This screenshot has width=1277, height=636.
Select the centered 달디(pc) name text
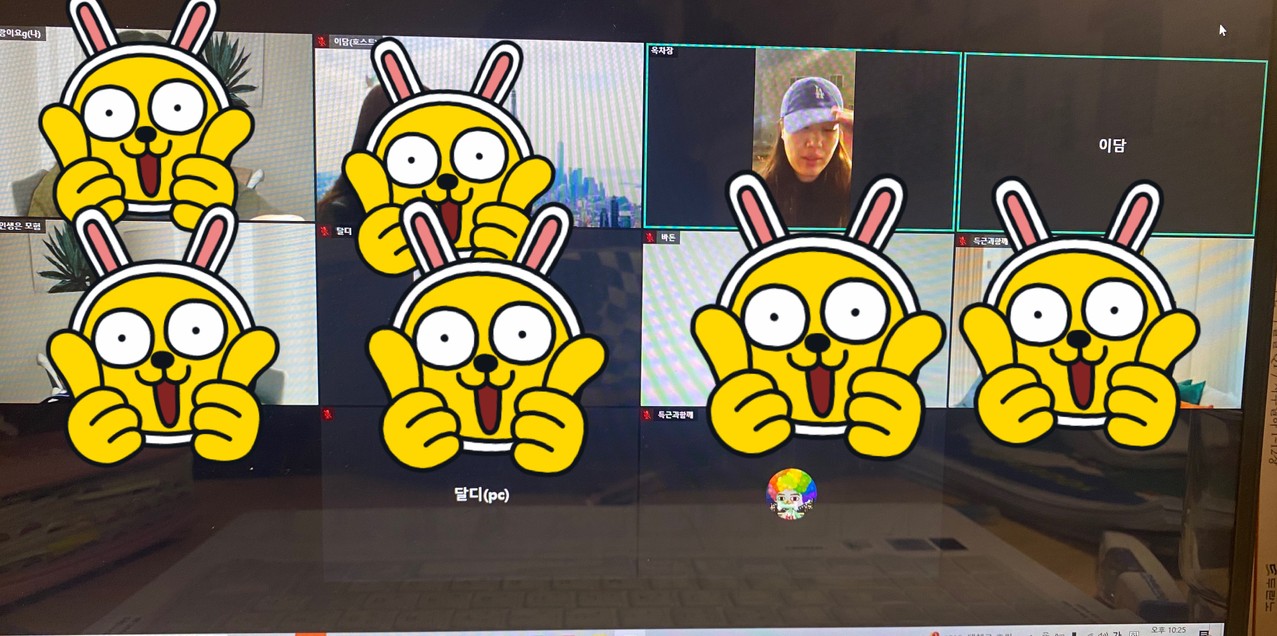[x=481, y=494]
